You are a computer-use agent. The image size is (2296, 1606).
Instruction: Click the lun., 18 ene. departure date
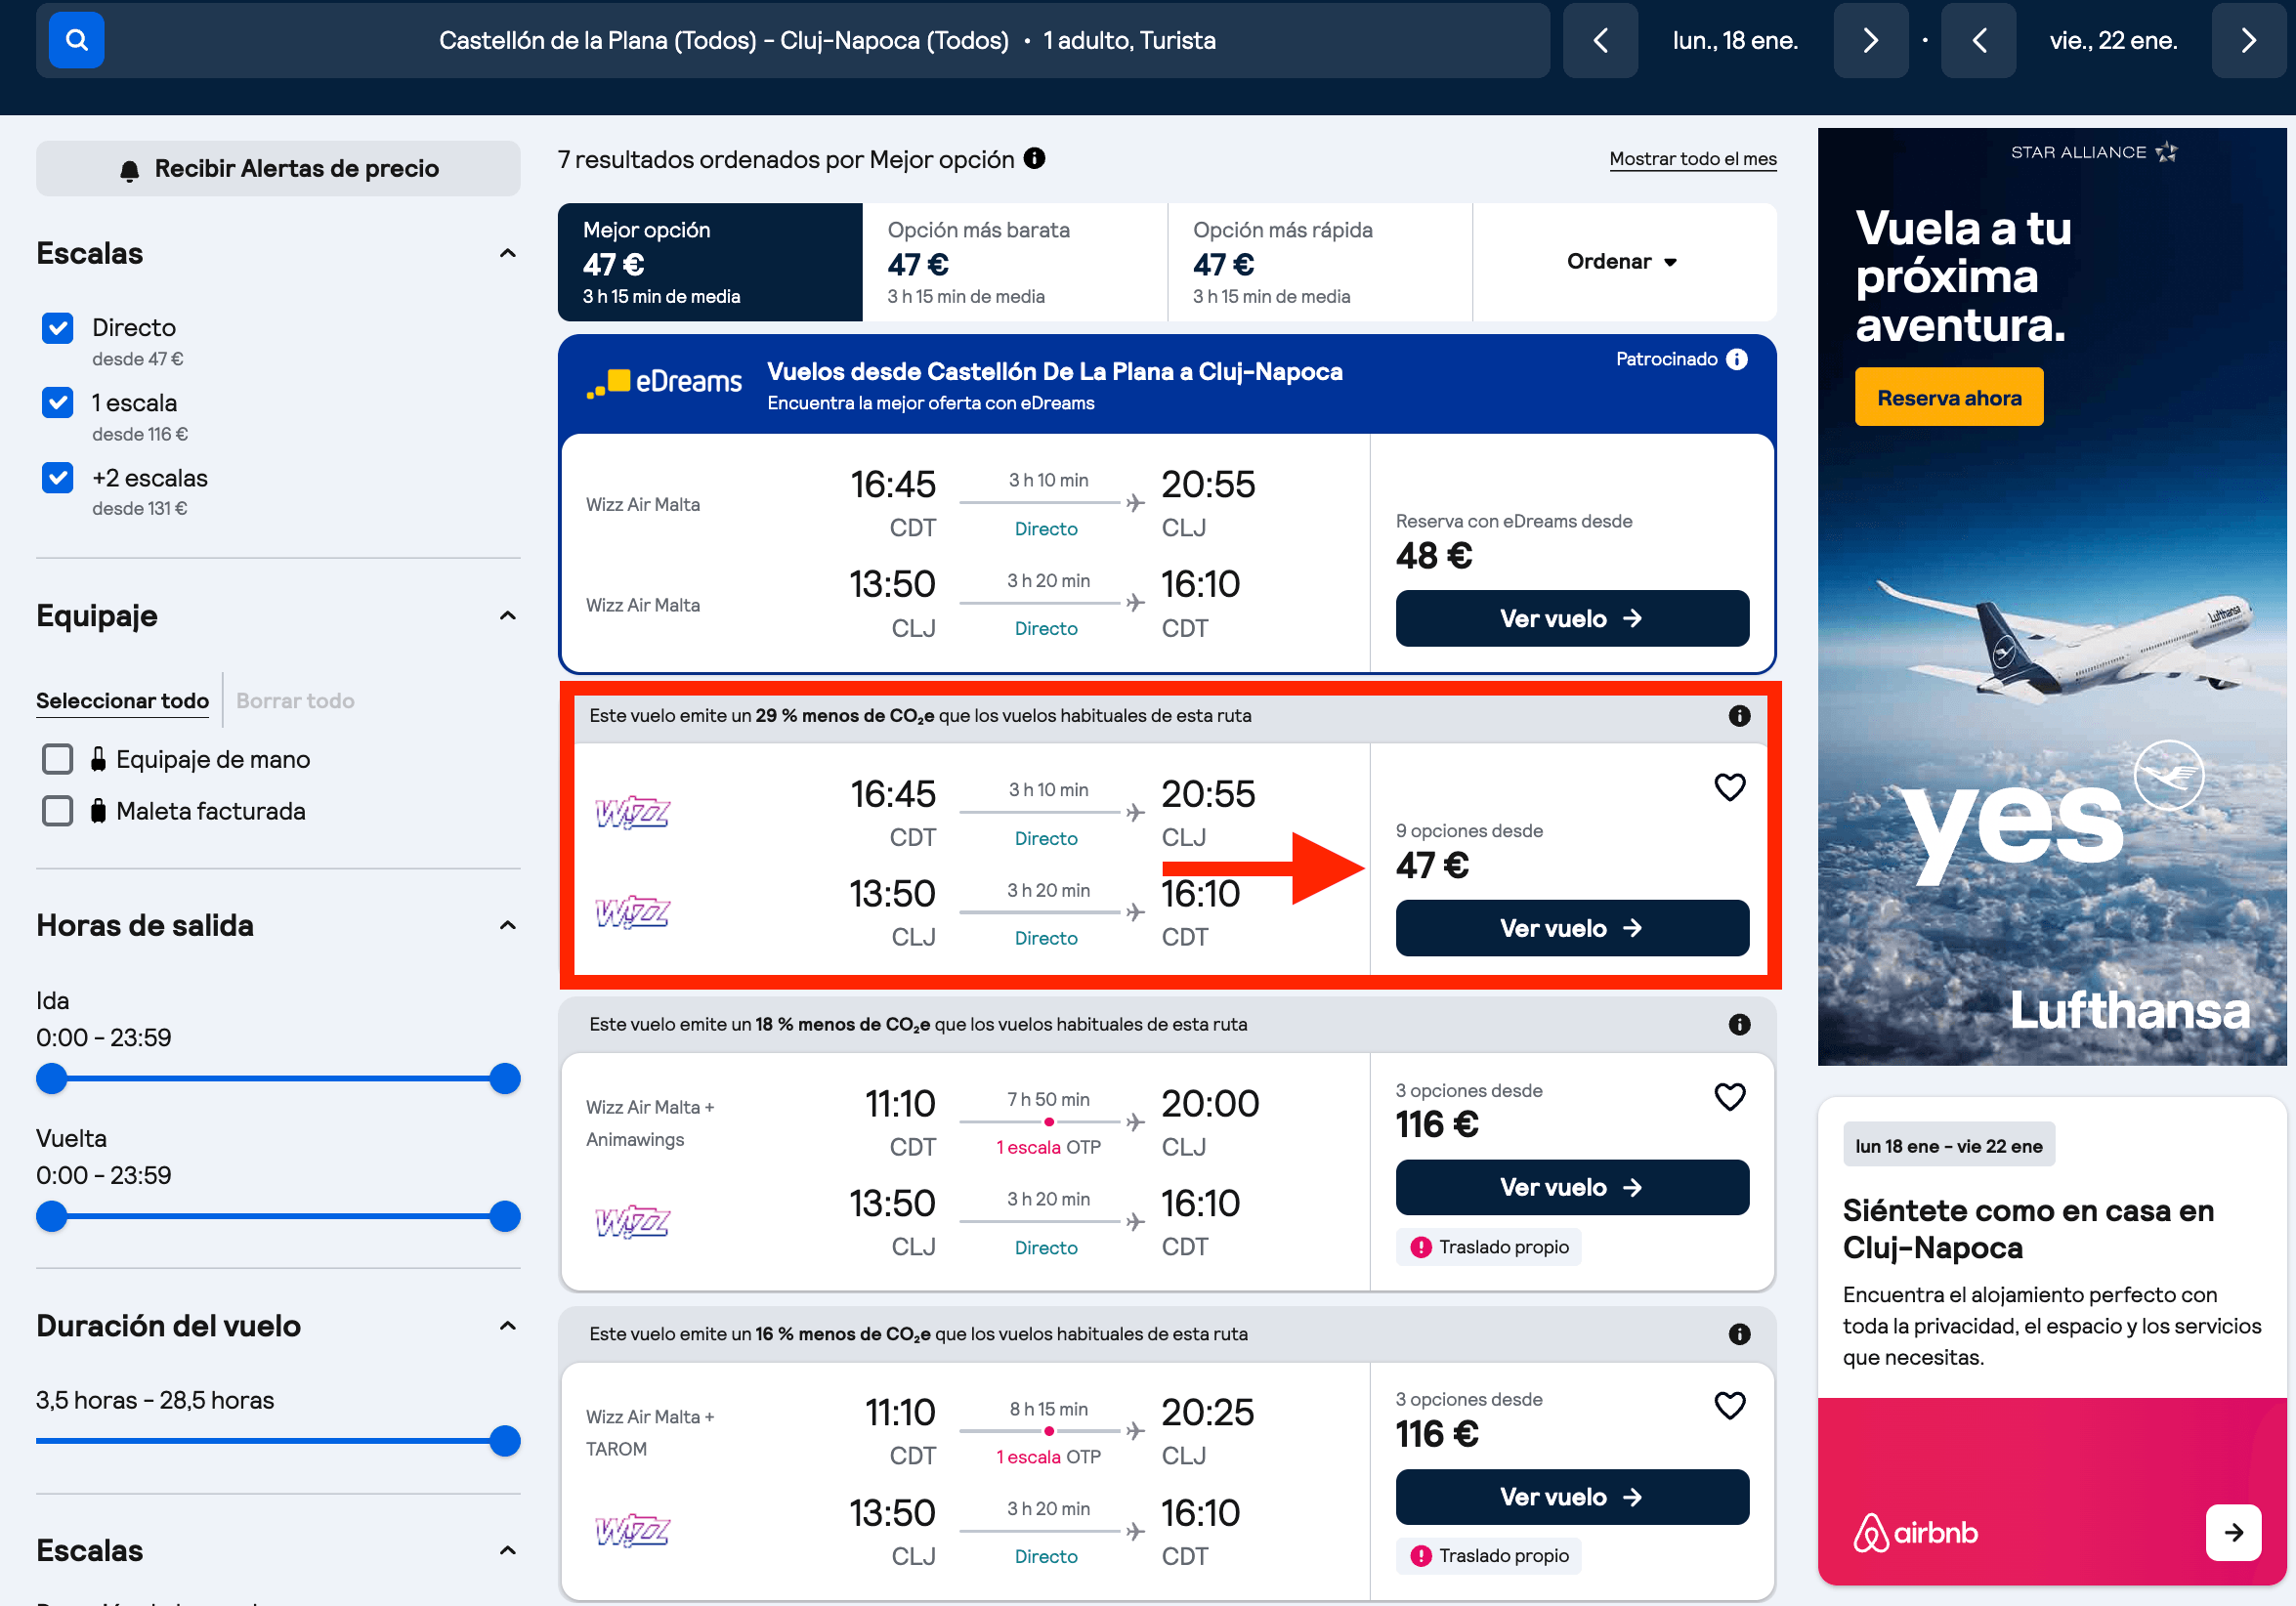pyautogui.click(x=1735, y=41)
